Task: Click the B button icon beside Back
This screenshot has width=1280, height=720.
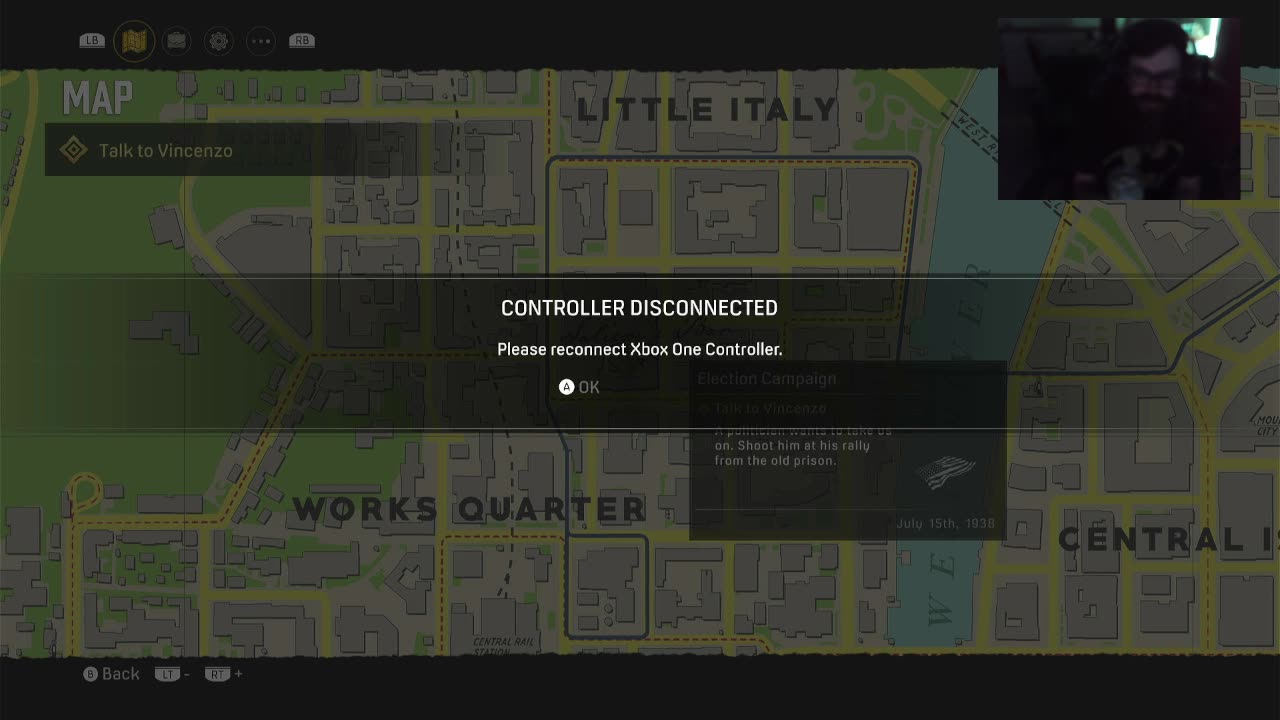Action: click(90, 674)
